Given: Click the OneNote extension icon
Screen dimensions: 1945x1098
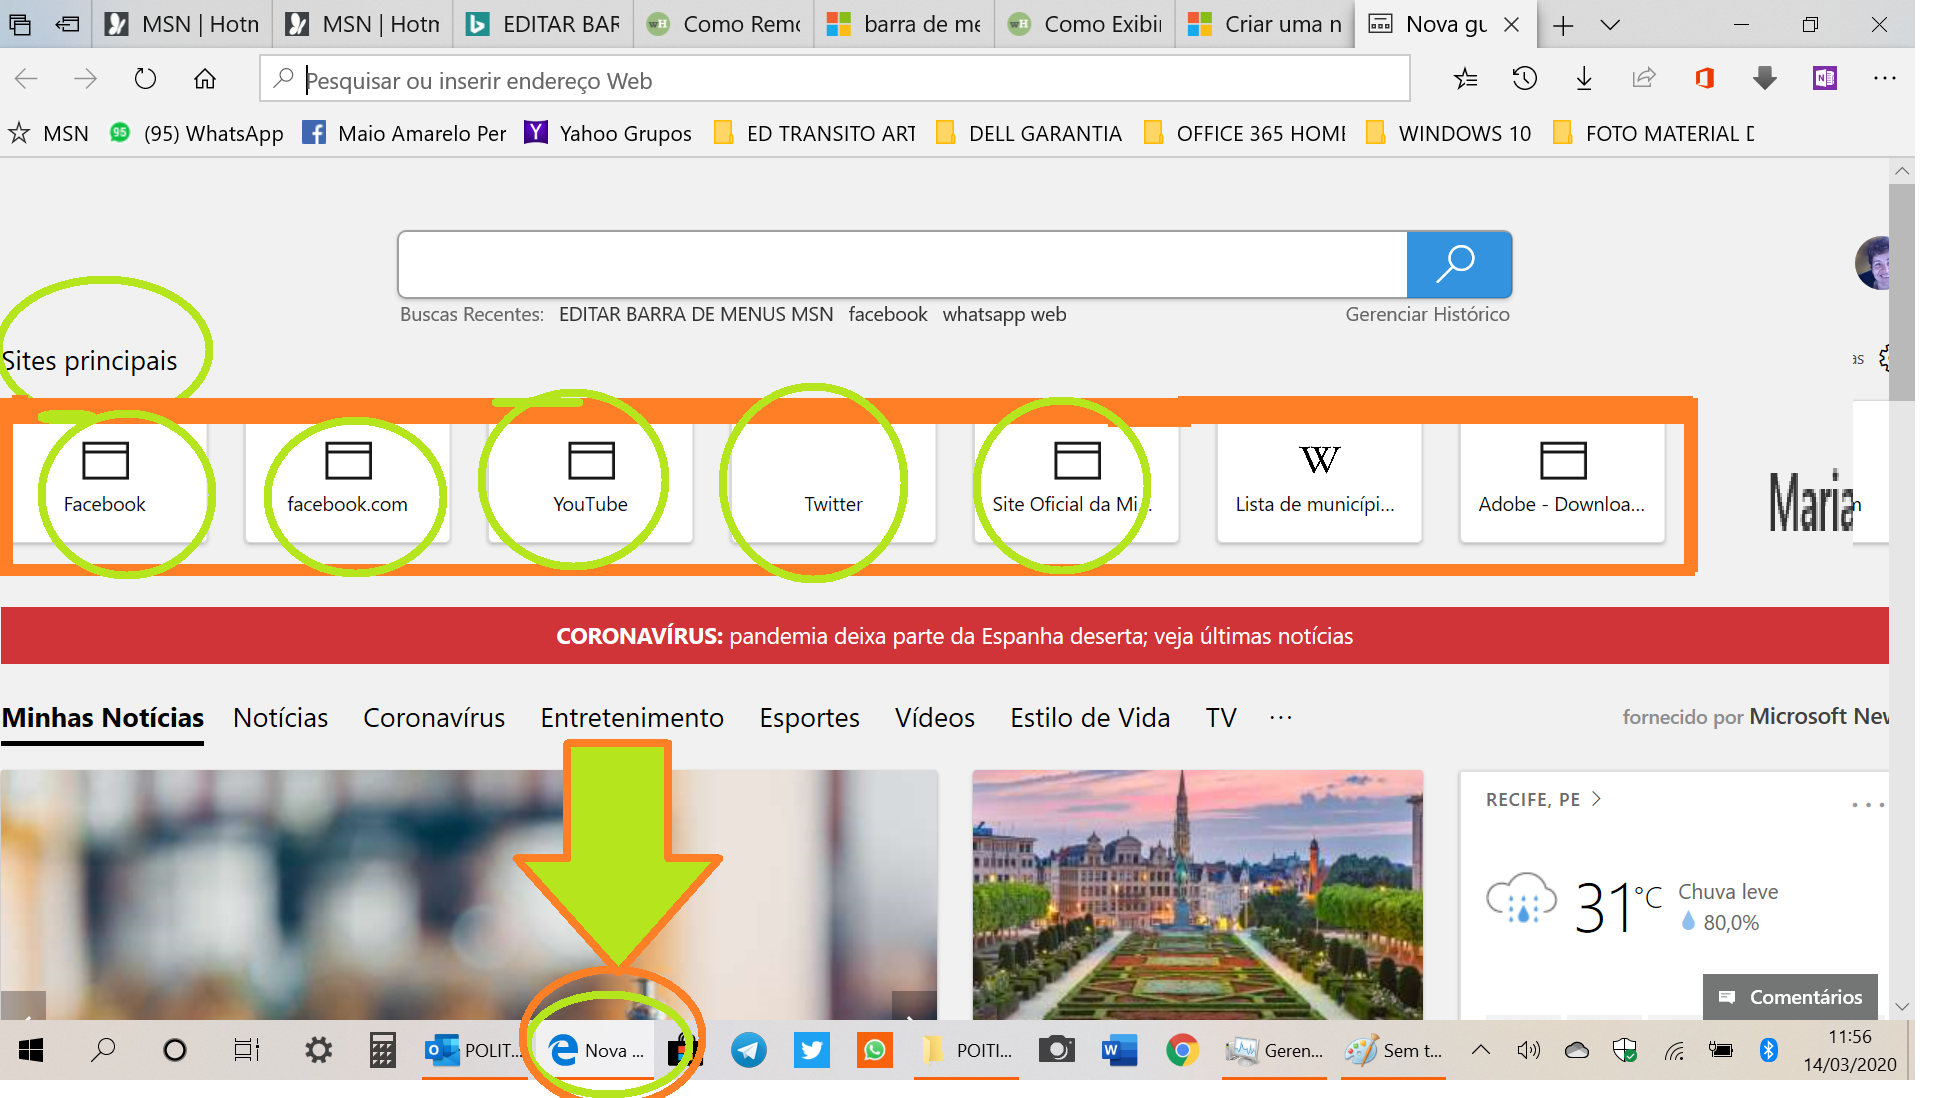Looking at the screenshot, I should pos(1825,79).
